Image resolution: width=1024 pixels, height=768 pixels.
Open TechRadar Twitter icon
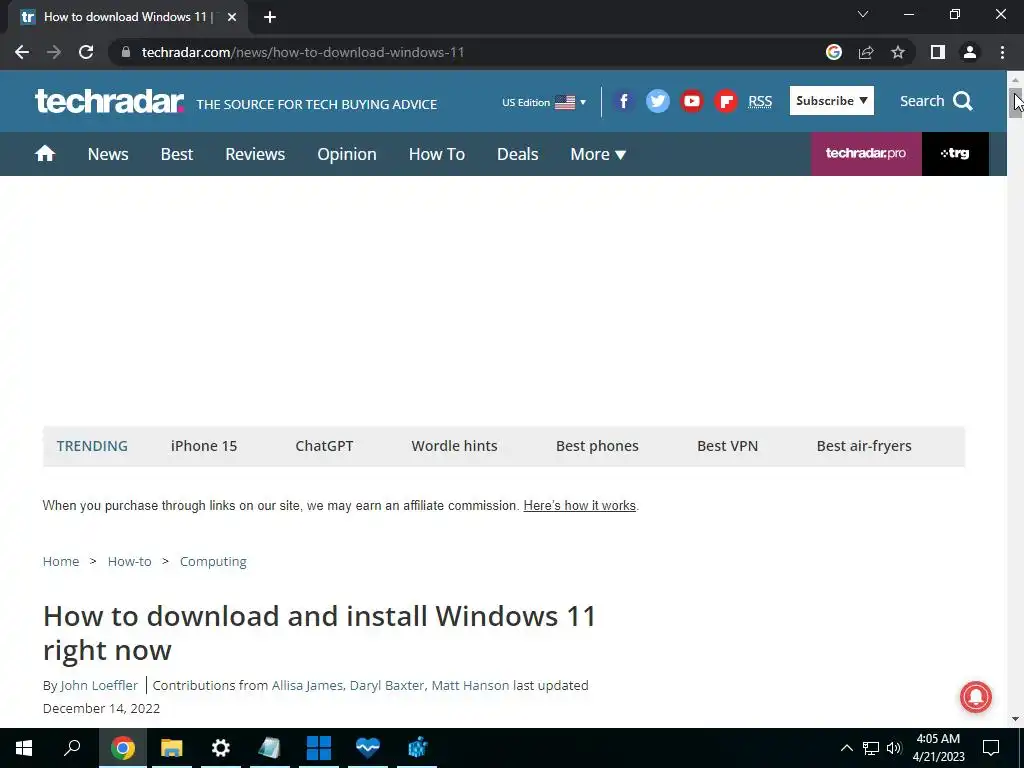tap(658, 101)
